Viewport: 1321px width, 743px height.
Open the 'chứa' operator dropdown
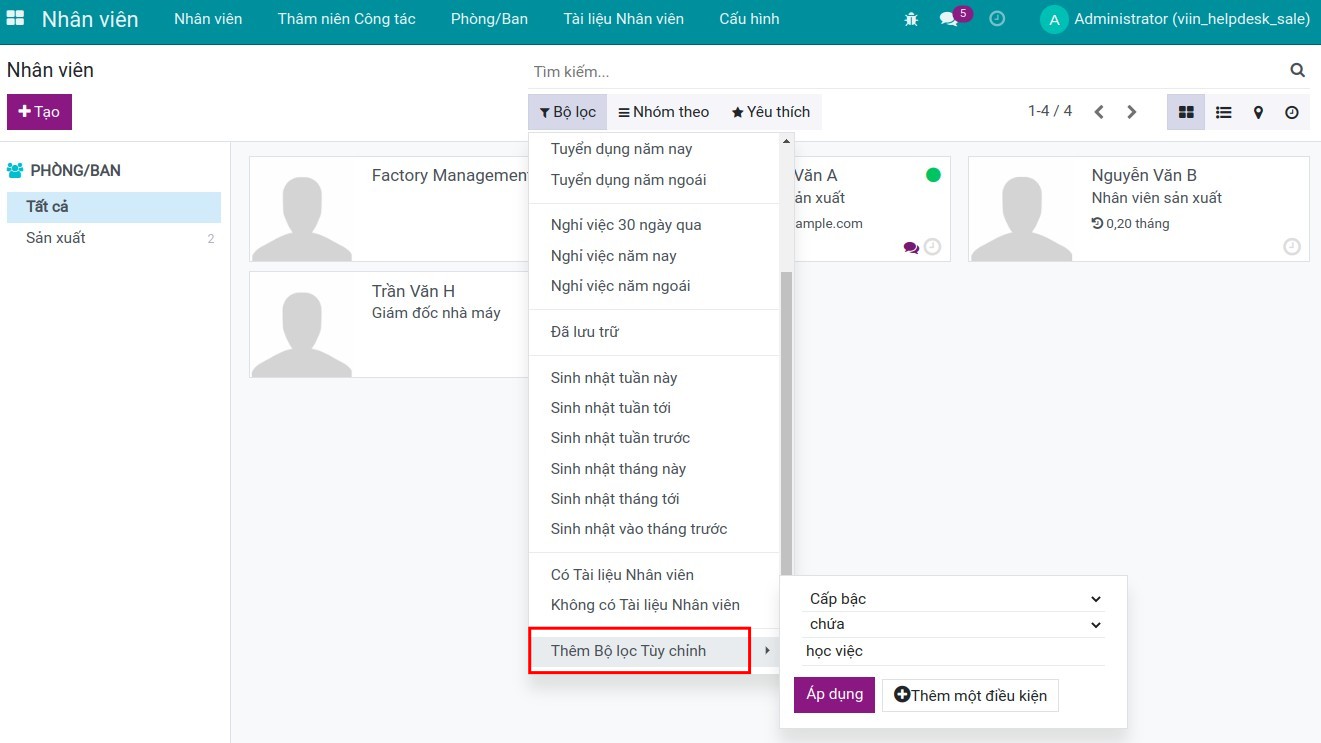pos(954,624)
